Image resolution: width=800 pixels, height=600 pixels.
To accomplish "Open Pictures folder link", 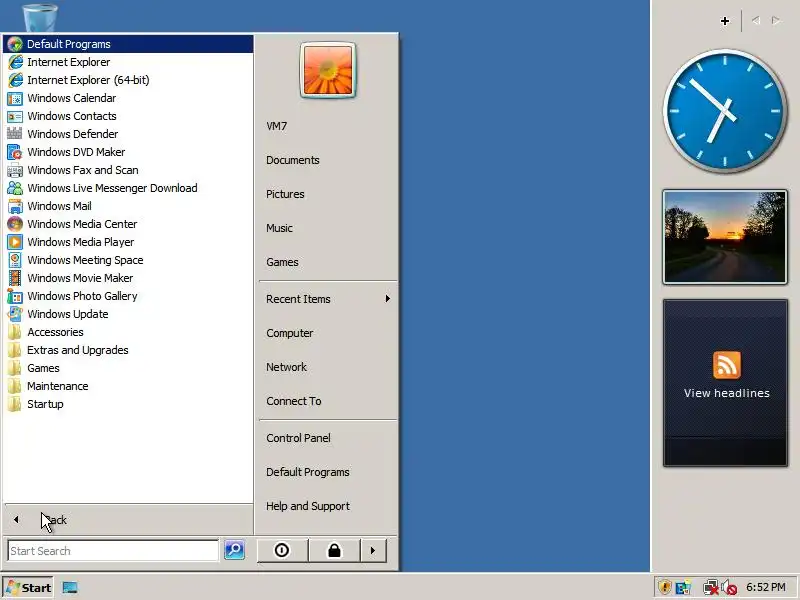I will (327, 194).
